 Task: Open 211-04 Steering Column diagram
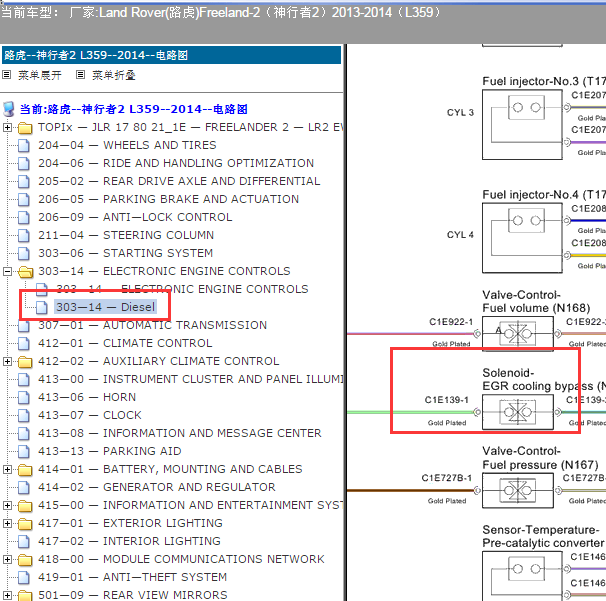pyautogui.click(x=126, y=235)
